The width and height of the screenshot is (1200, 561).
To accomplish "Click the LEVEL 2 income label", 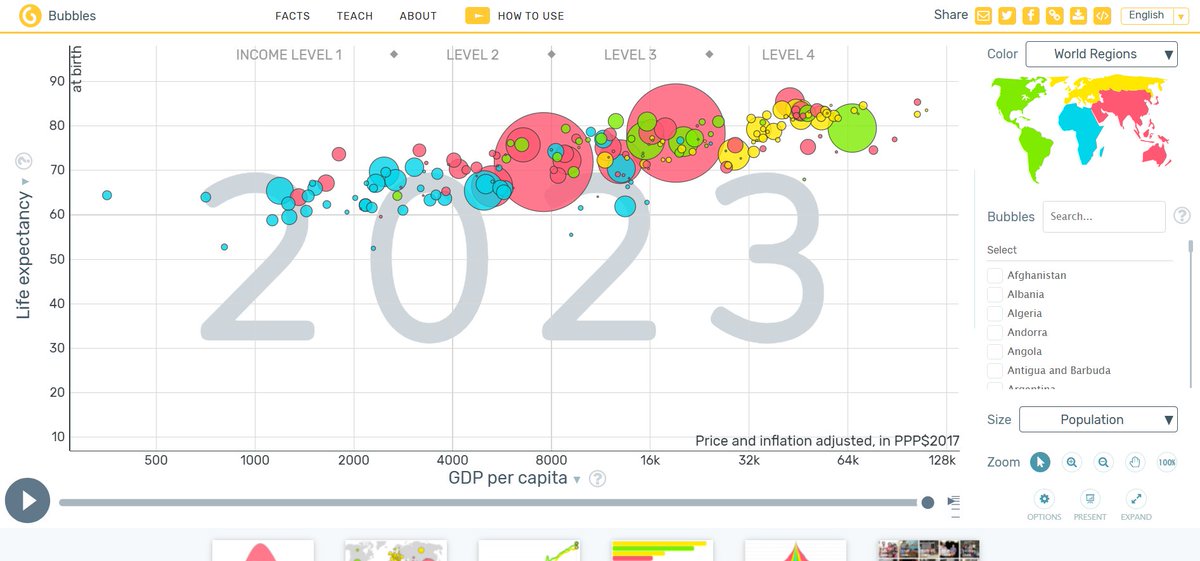I will (x=472, y=55).
